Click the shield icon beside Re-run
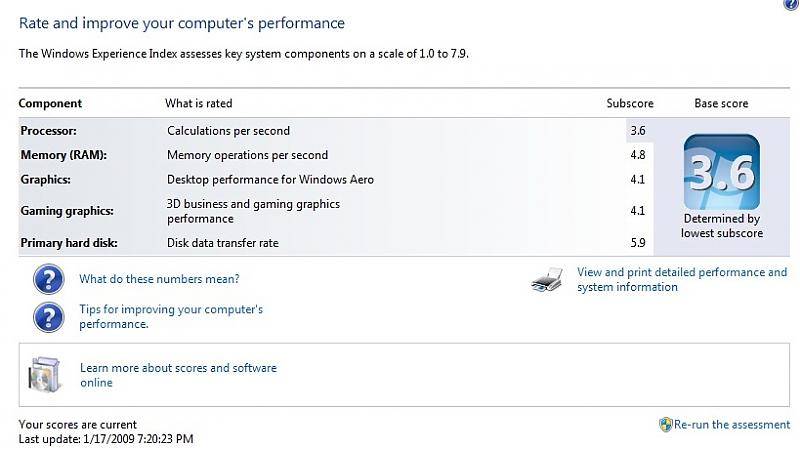Screen dimensions: 800x449 click(x=666, y=425)
